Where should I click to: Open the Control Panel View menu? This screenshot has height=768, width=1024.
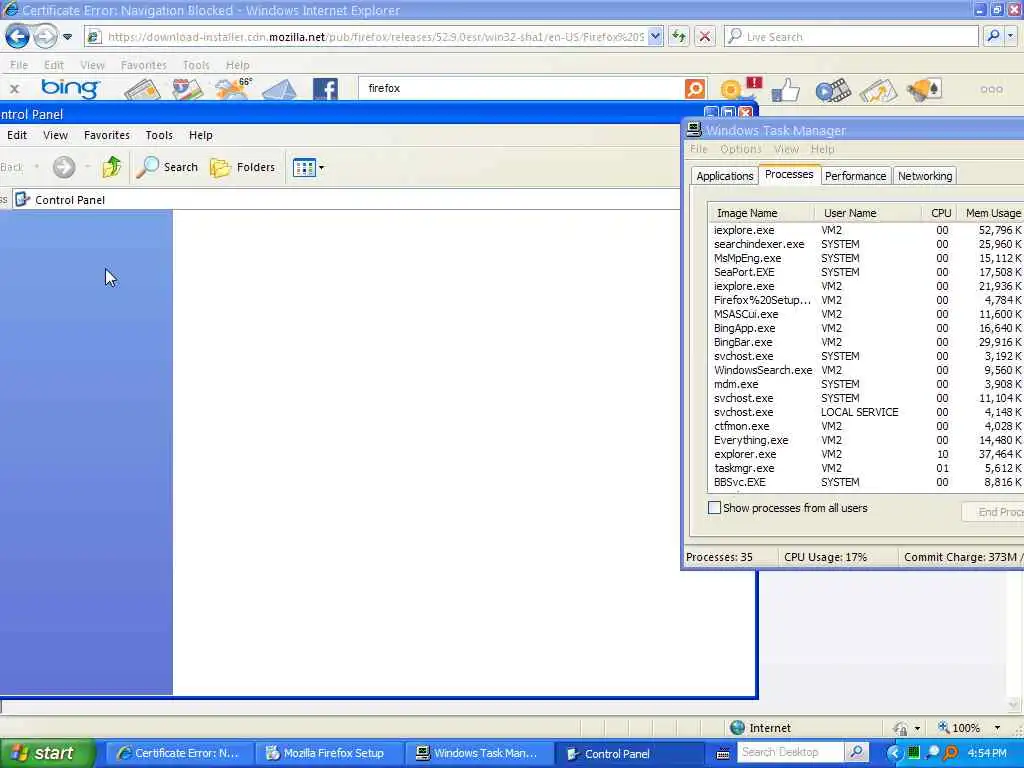(55, 135)
